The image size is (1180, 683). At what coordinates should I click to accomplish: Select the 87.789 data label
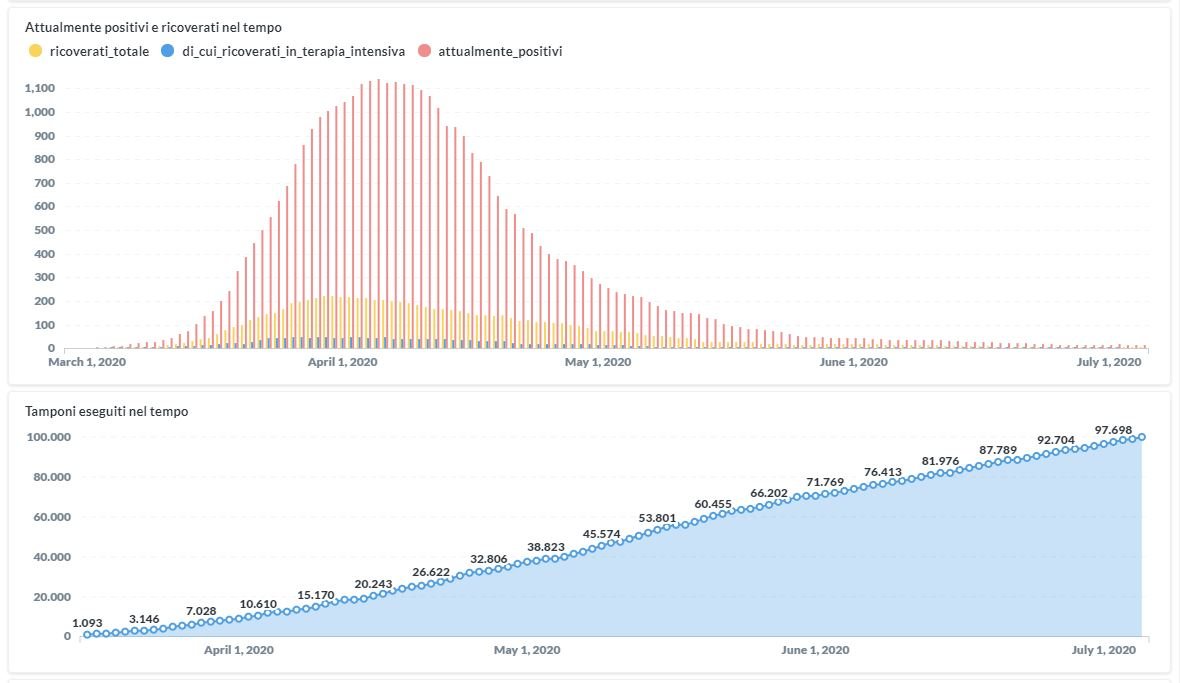pos(998,450)
